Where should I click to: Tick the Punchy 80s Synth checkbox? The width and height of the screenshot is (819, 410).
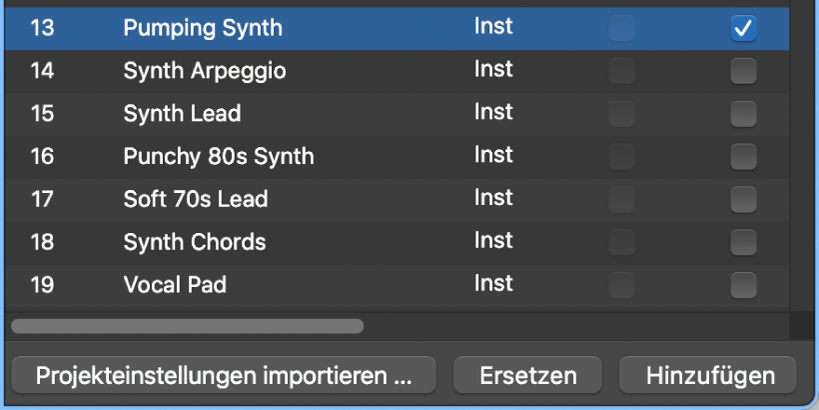[743, 157]
